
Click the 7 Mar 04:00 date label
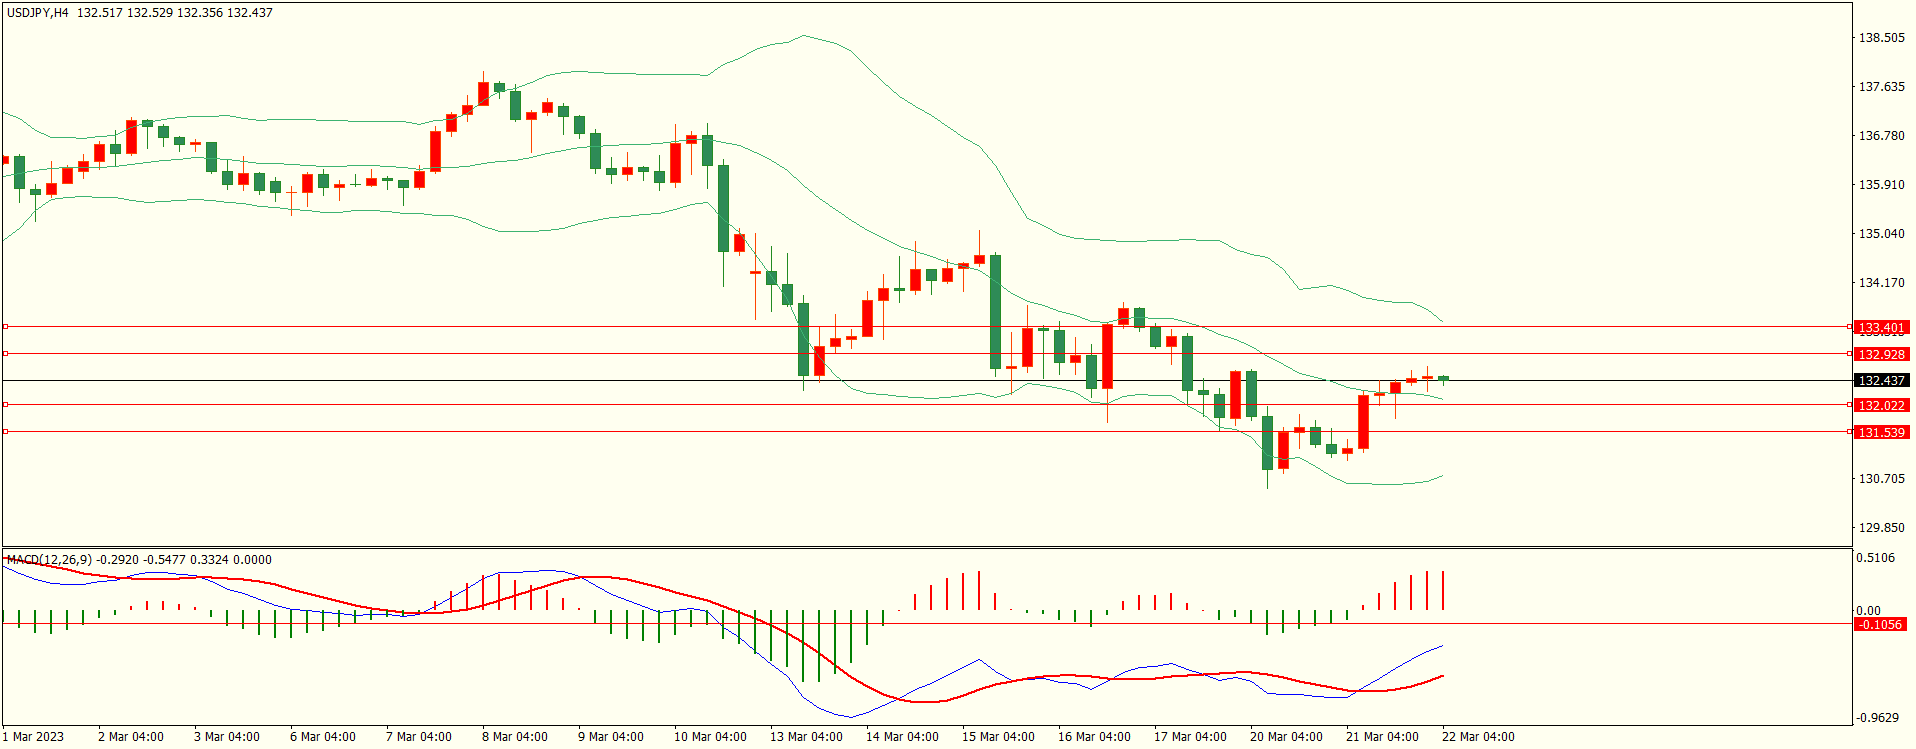[419, 737]
